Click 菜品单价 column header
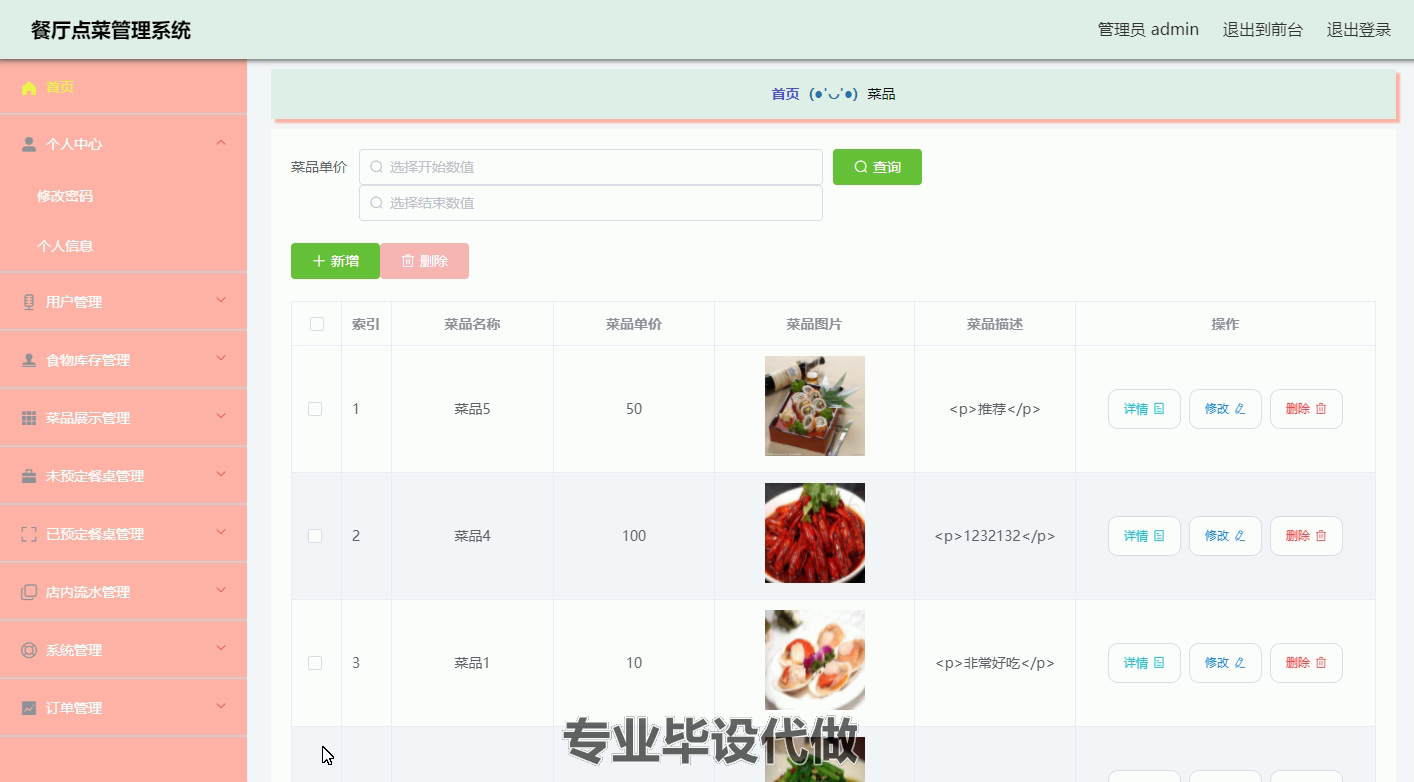This screenshot has height=782, width=1414. pos(634,324)
